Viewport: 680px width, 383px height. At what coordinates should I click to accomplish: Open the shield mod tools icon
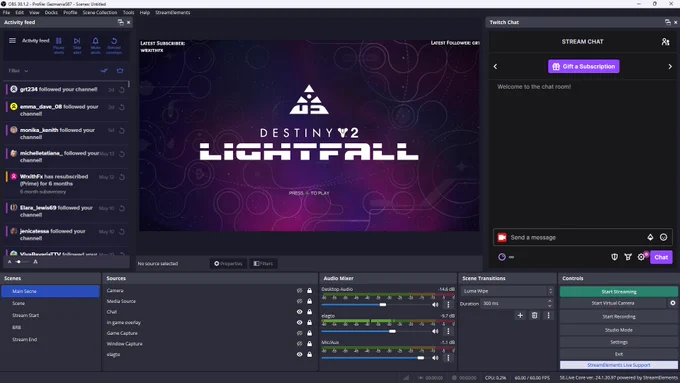(x=615, y=257)
